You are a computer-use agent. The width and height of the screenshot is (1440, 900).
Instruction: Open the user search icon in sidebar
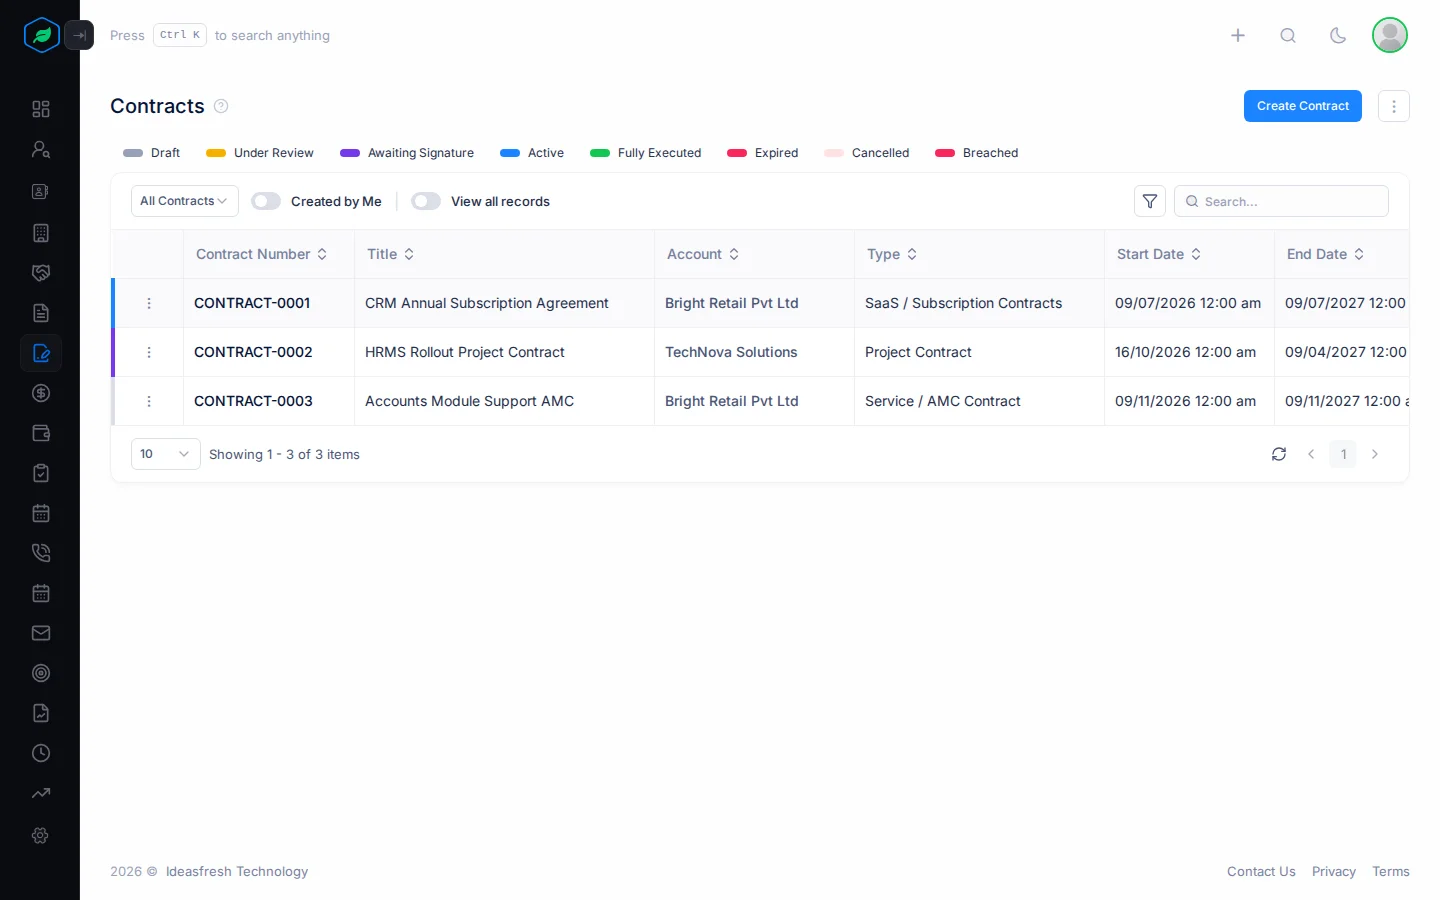click(41, 149)
